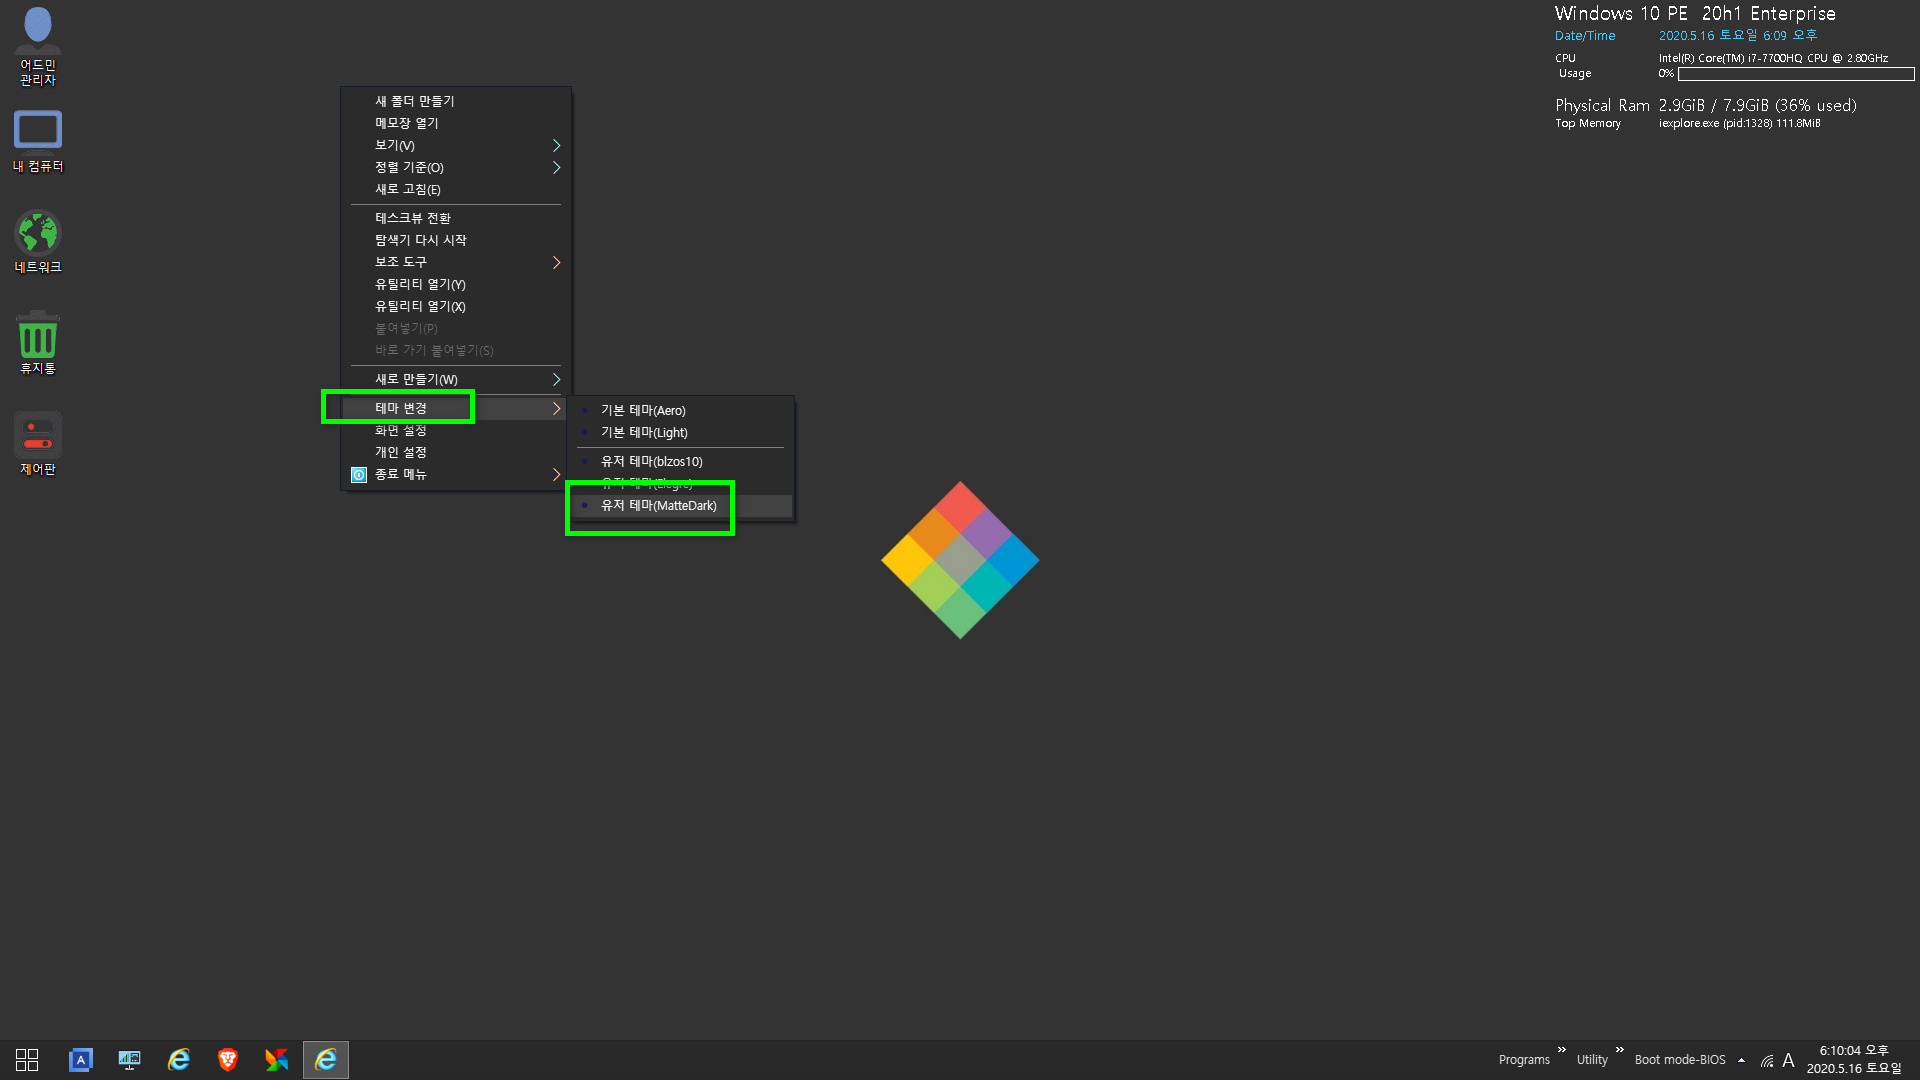Expand the 종료 메뉴 submenu arrow
The width and height of the screenshot is (1920, 1080).
[556, 475]
